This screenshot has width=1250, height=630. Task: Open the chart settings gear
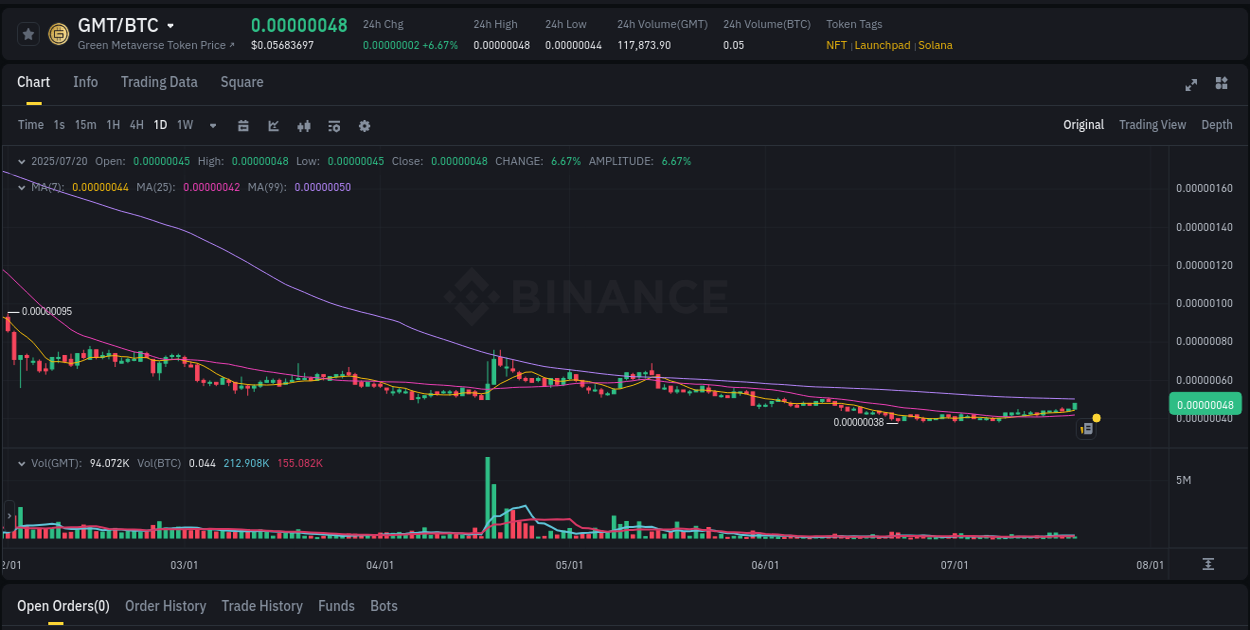(364, 125)
